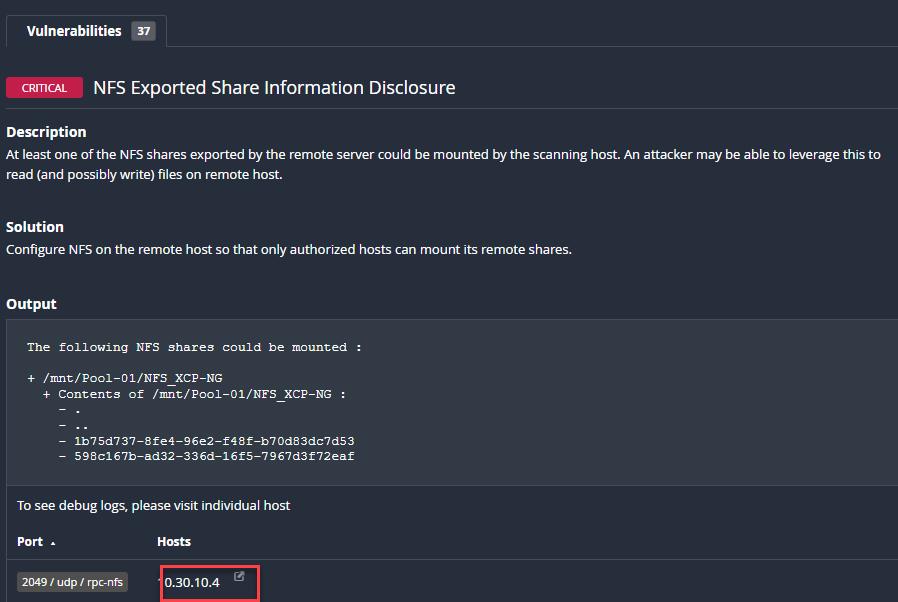Click the 2049 / udp / rpc-nfs port tag
Viewport: 898px width, 602px height.
coord(72,582)
